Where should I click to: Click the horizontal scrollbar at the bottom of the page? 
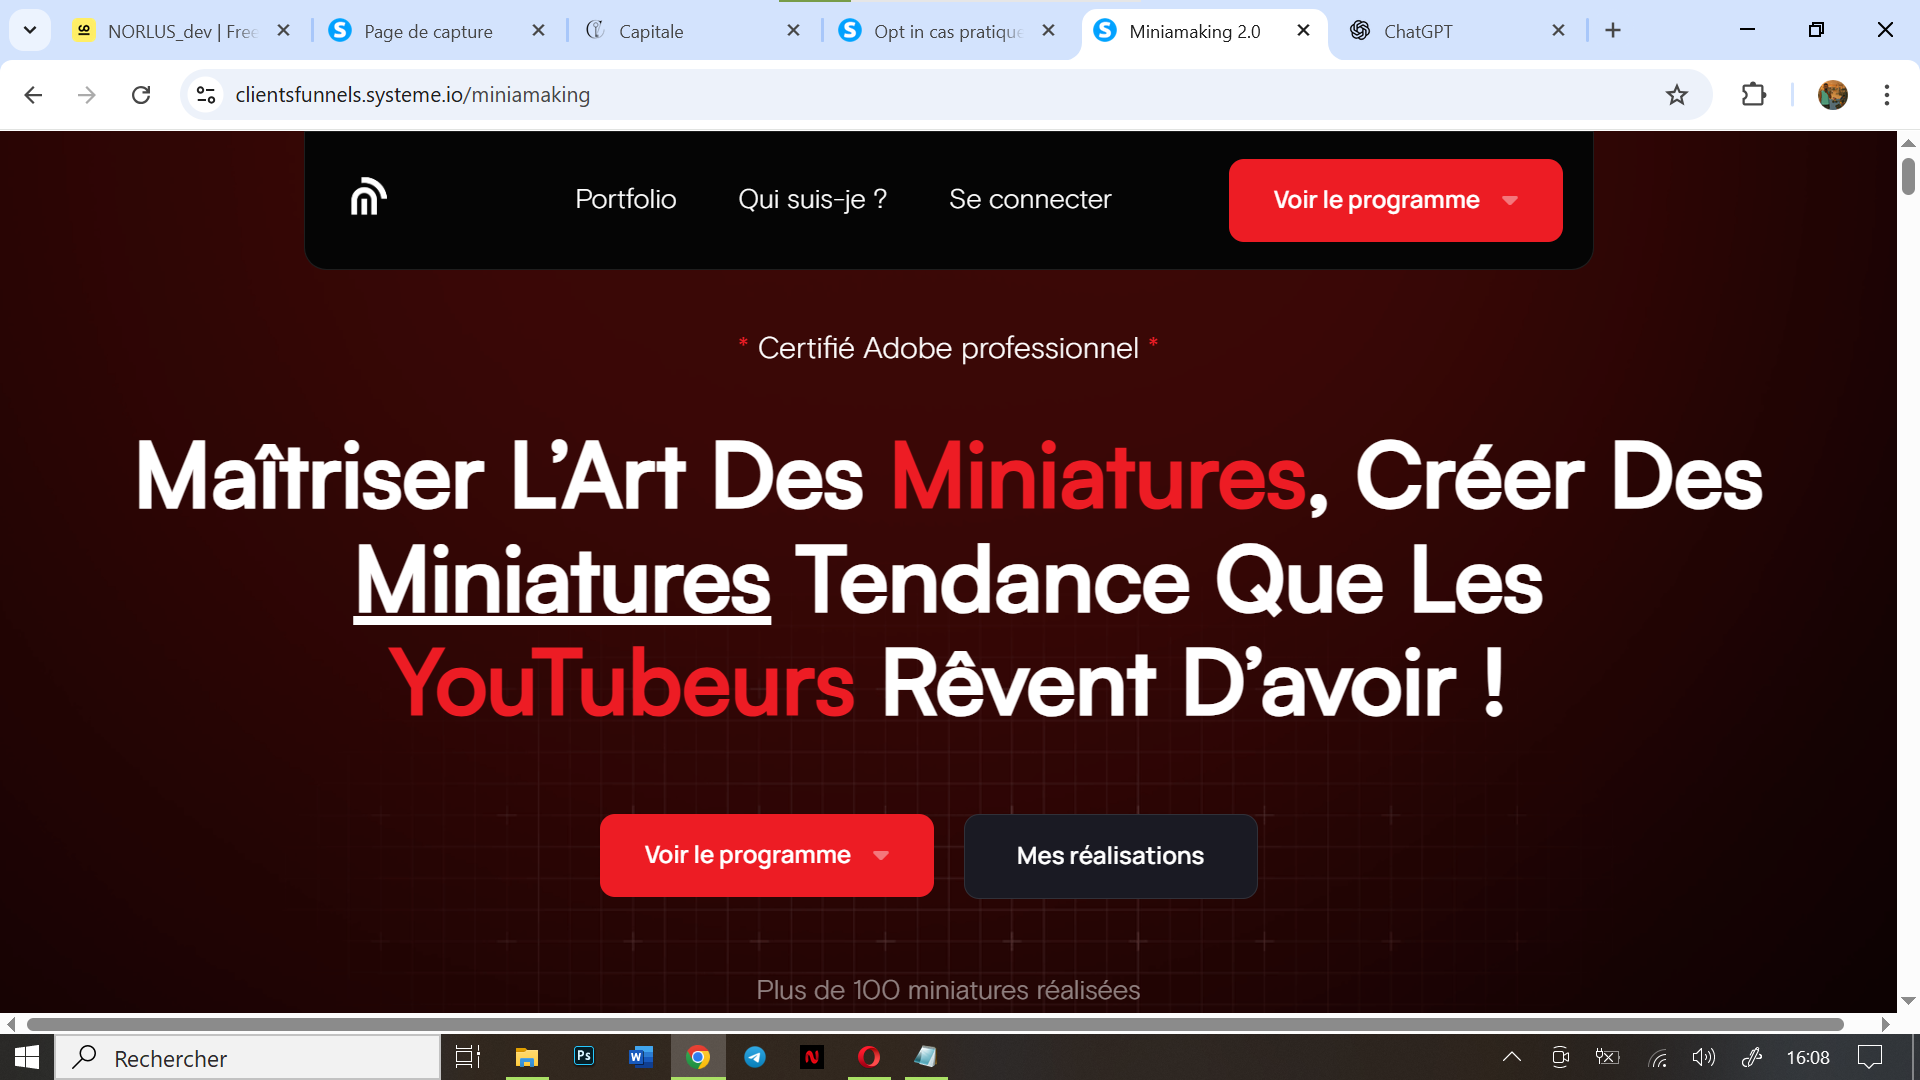point(934,1024)
